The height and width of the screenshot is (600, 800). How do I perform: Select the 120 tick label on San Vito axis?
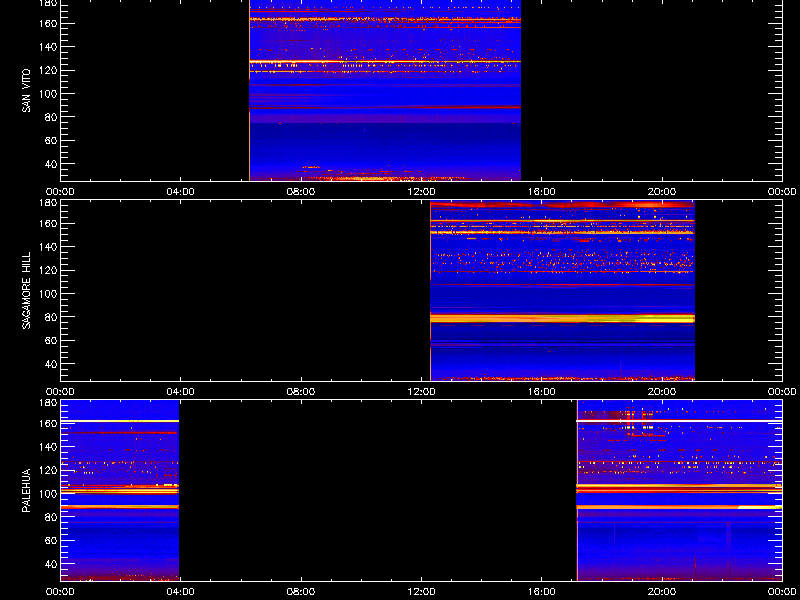pyautogui.click(x=49, y=70)
